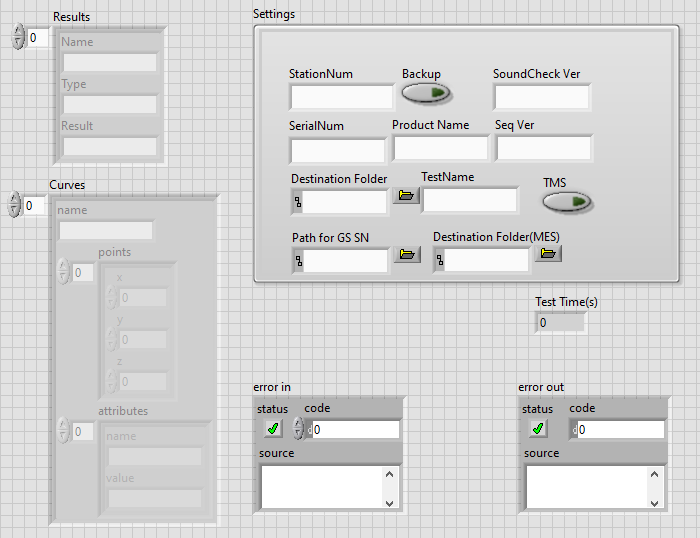This screenshot has height=538, width=700.
Task: Toggle the Backup switch
Action: (x=427, y=94)
